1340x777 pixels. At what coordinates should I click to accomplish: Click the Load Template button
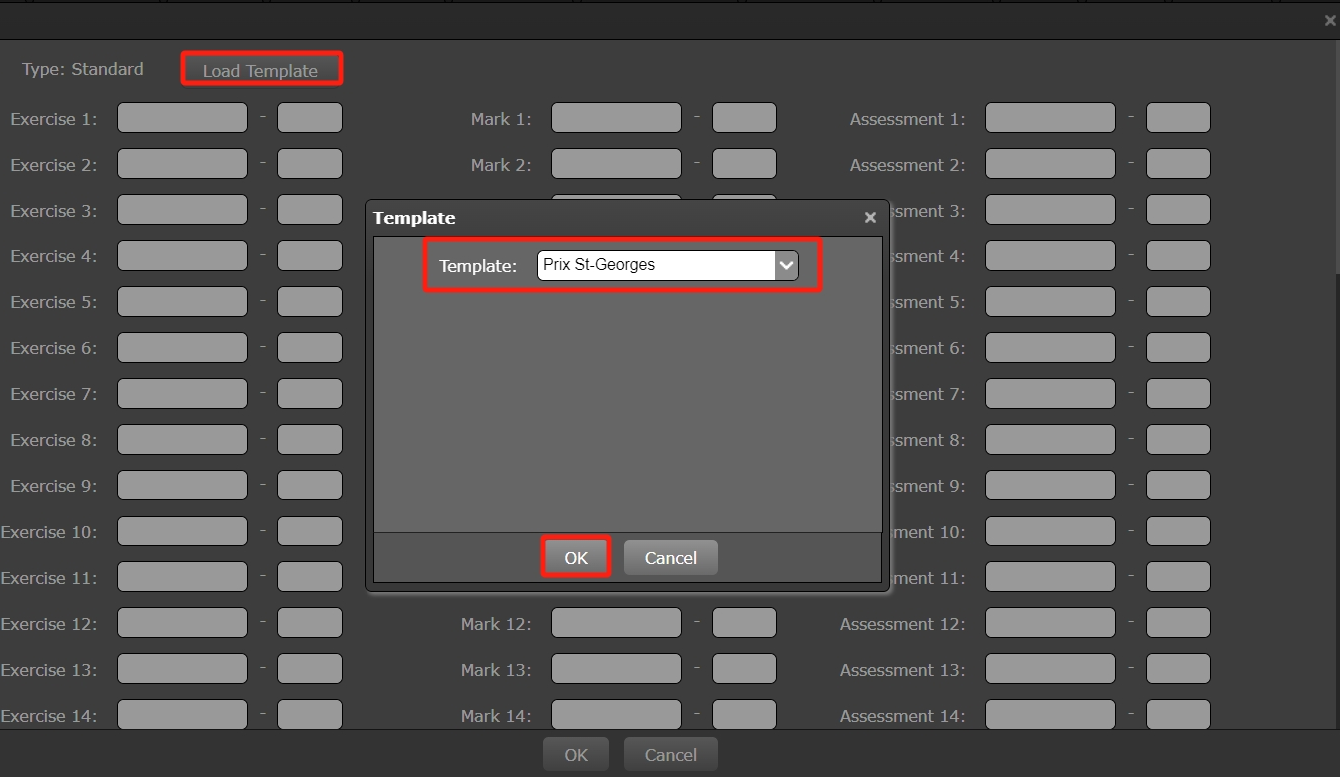tap(260, 70)
